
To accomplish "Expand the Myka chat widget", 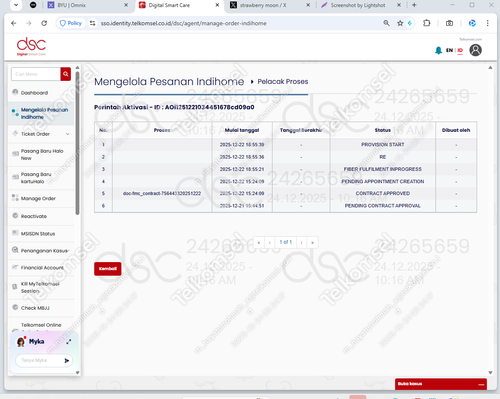I will tap(69, 342).
